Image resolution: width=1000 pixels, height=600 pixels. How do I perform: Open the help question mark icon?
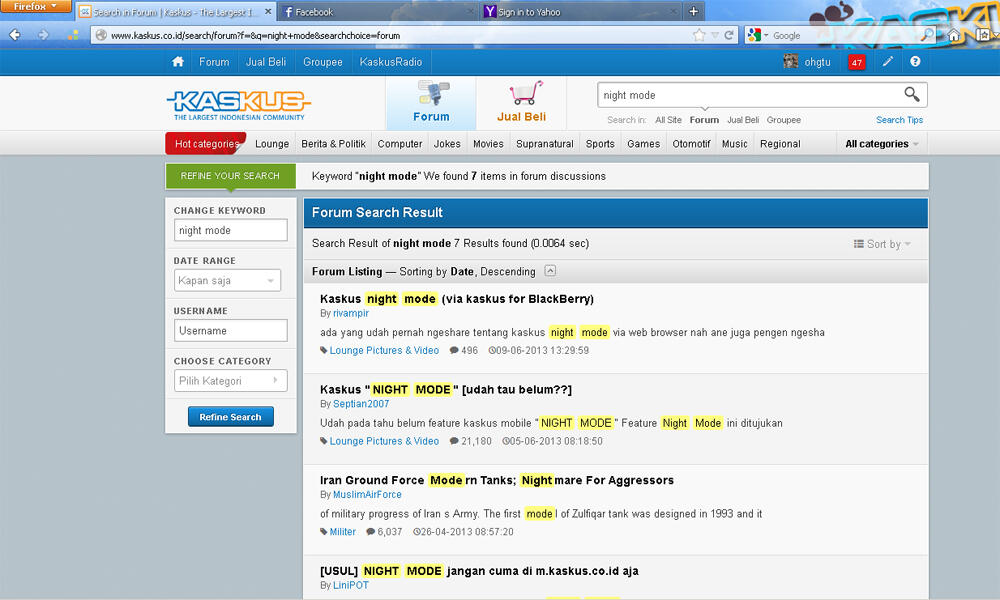point(915,62)
